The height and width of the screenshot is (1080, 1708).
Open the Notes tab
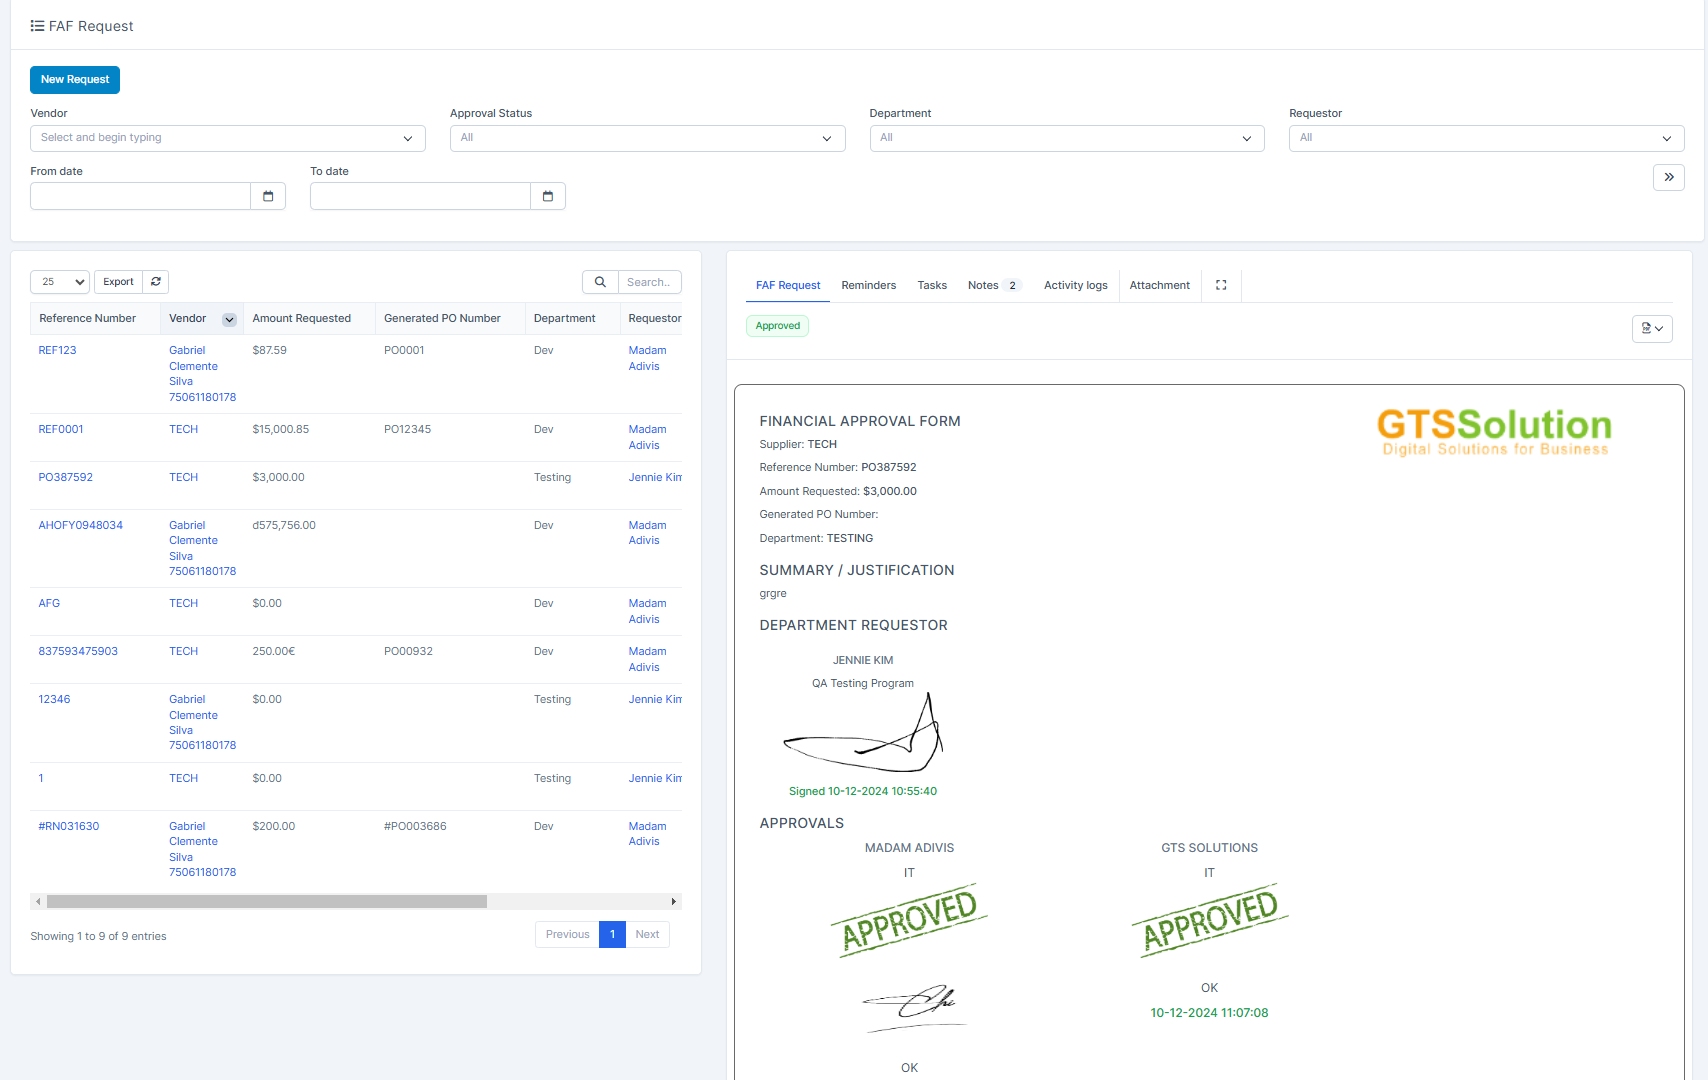click(x=983, y=285)
